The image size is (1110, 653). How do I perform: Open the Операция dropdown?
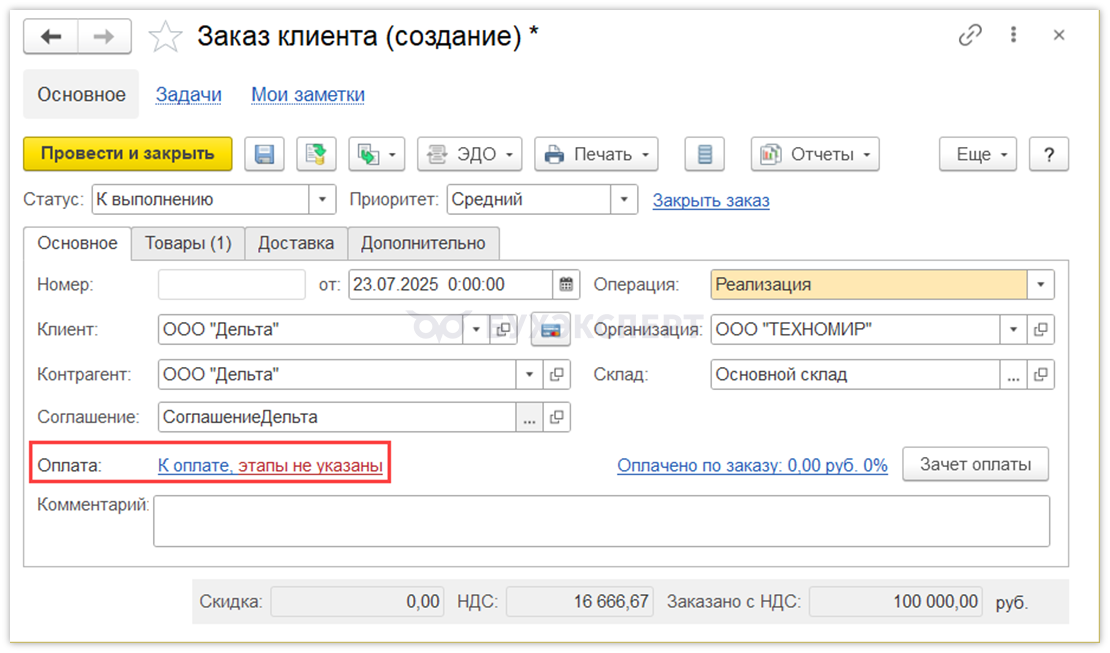pyautogui.click(x=1041, y=285)
